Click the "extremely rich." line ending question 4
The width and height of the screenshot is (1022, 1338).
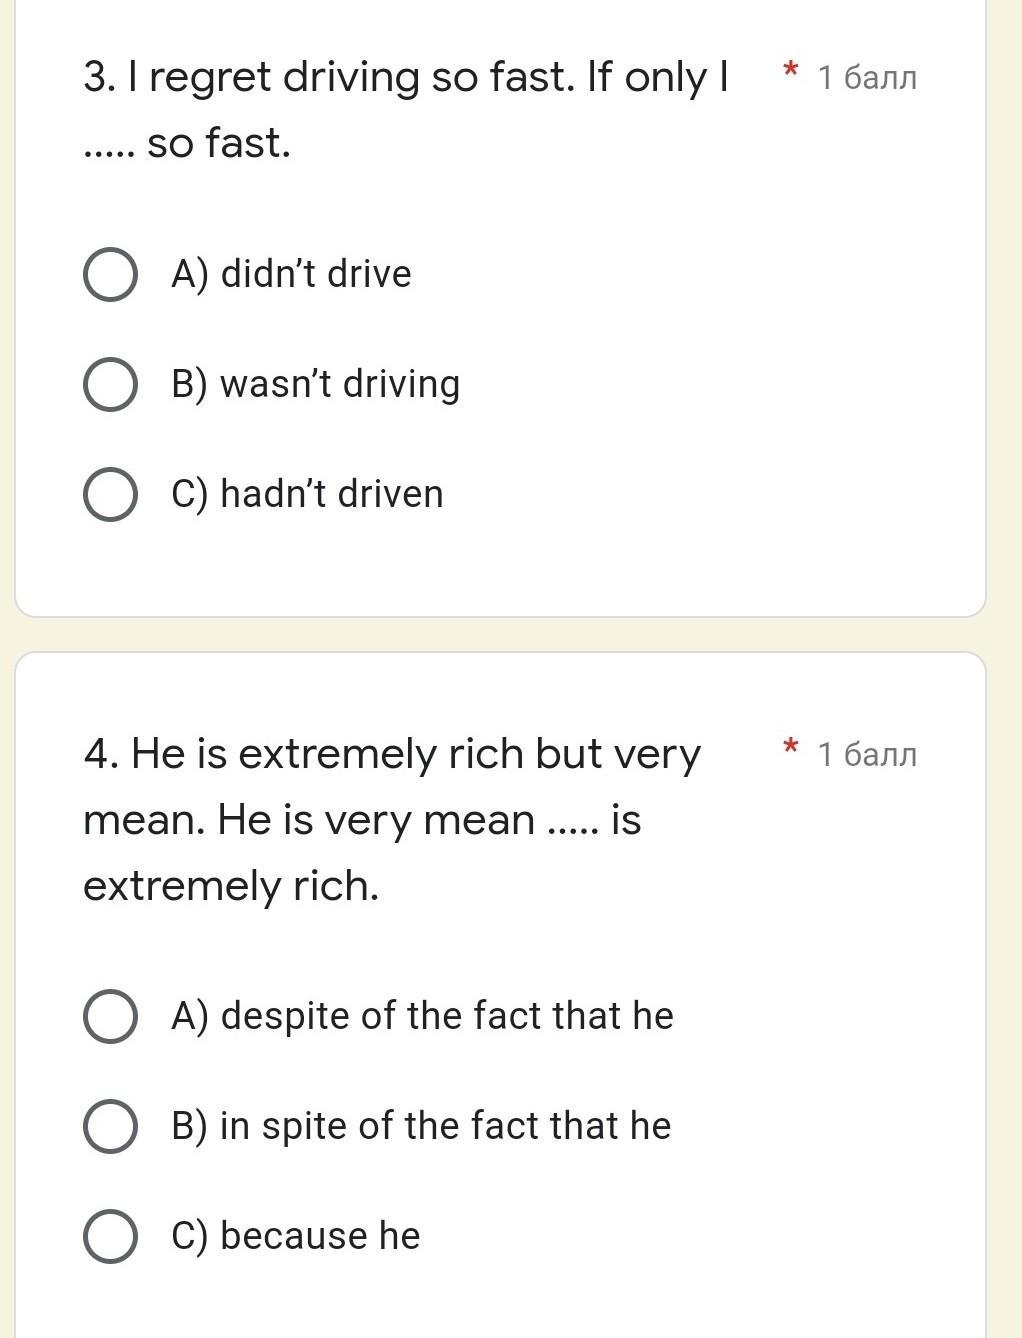coord(231,886)
